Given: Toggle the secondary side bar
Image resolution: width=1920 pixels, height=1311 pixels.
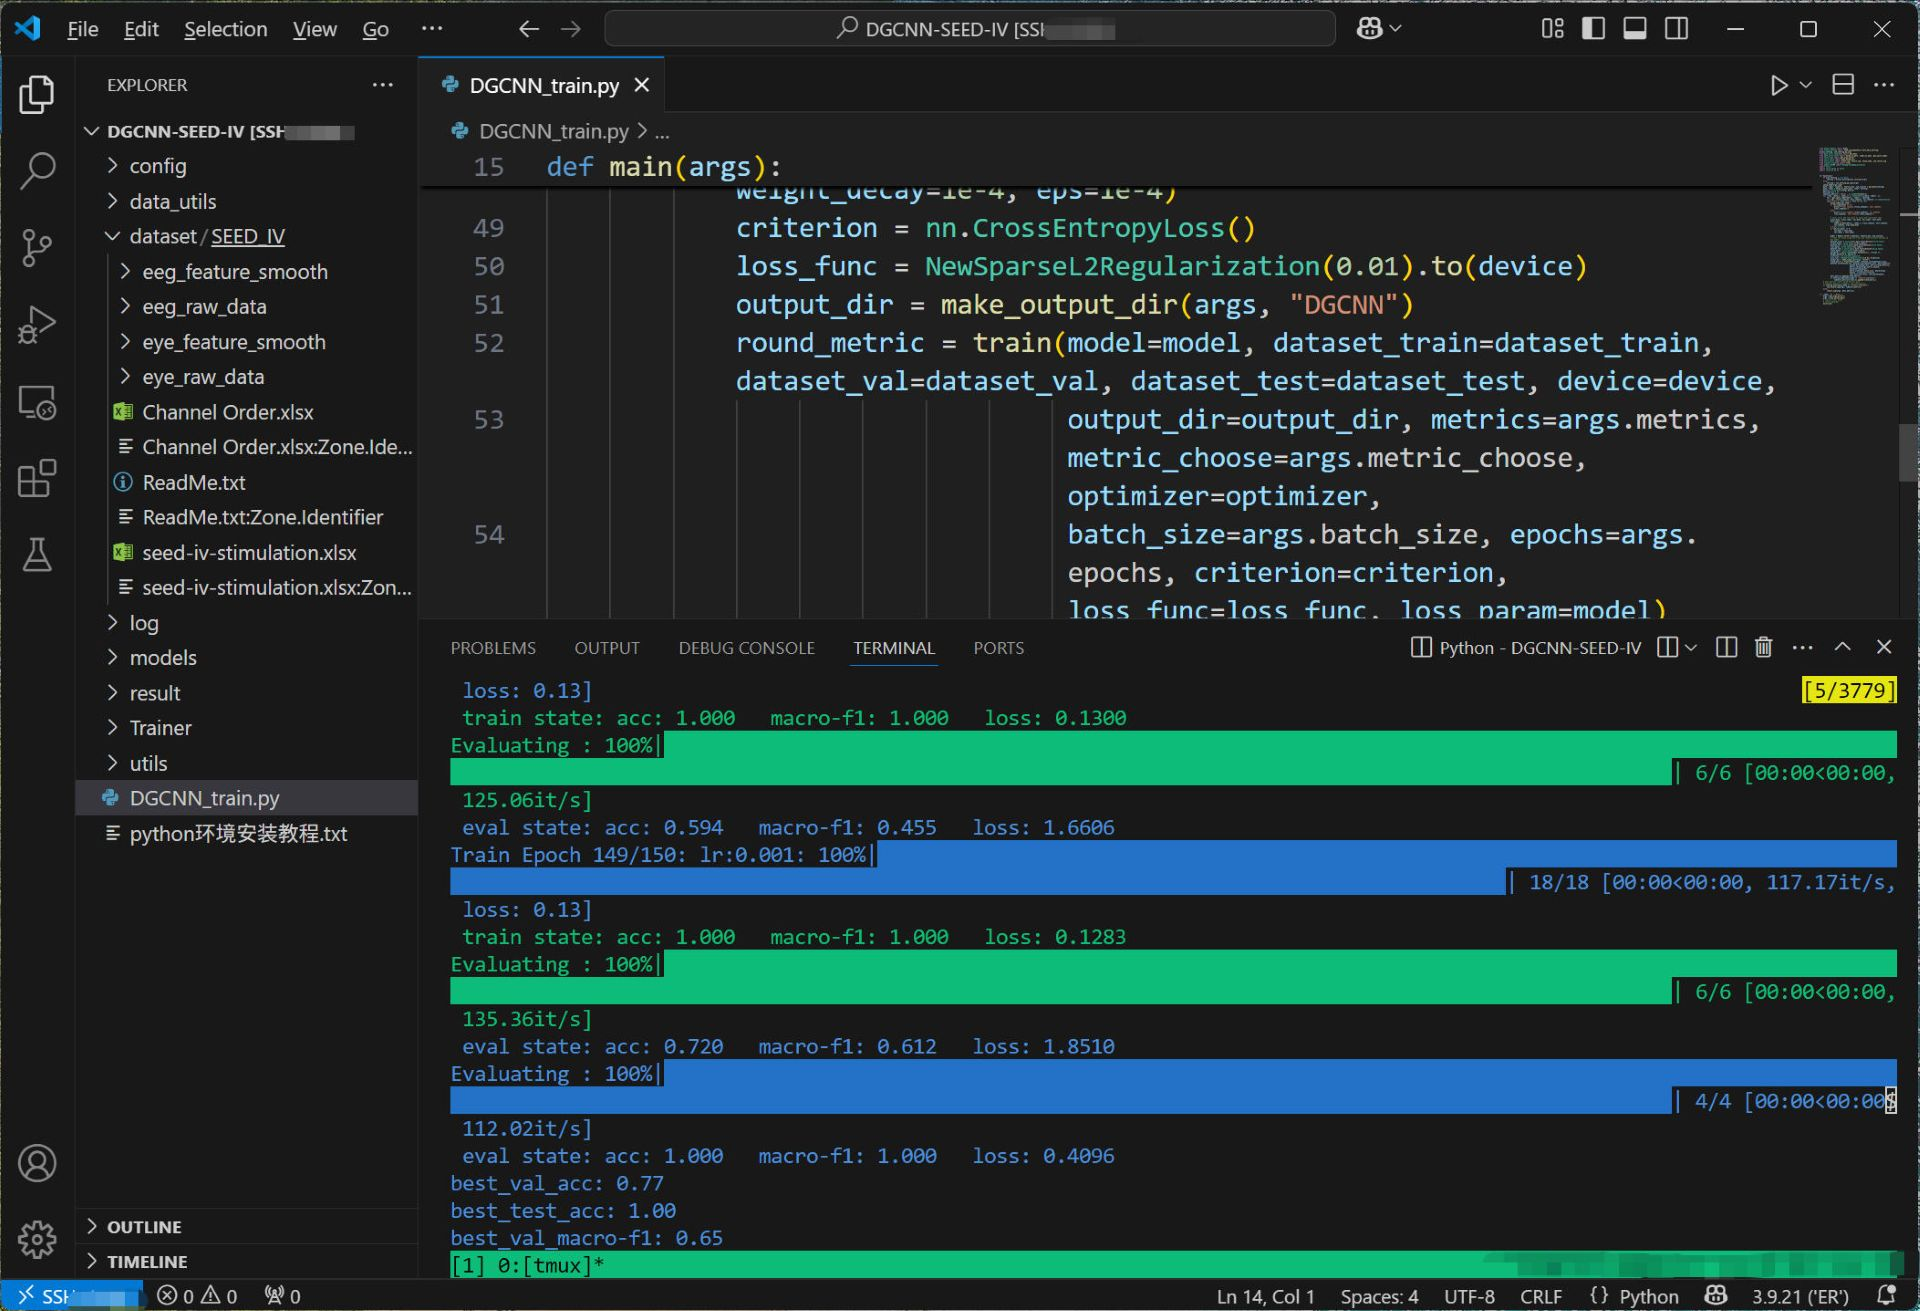Looking at the screenshot, I should pyautogui.click(x=1677, y=29).
